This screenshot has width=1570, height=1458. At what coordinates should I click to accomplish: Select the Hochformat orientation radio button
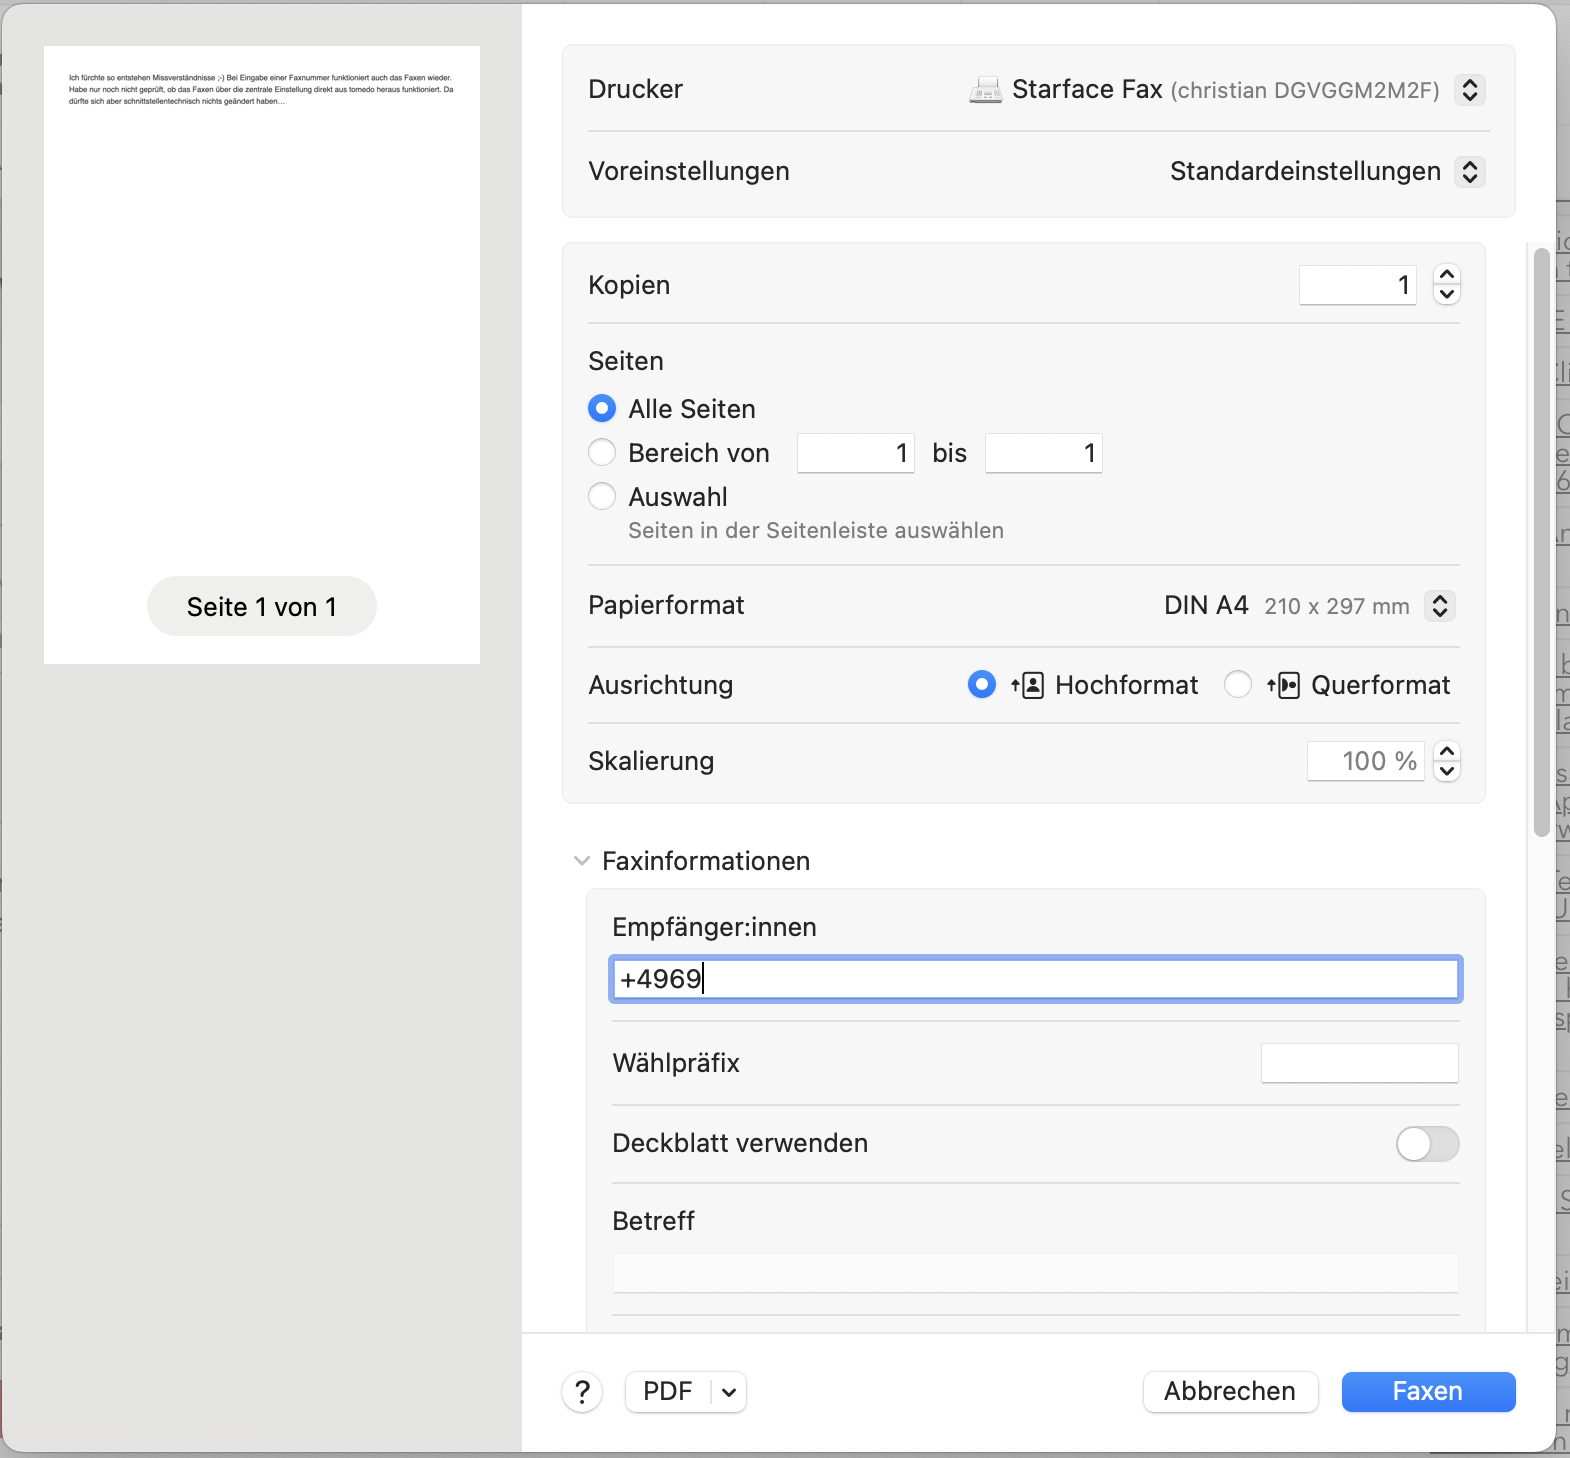click(982, 685)
